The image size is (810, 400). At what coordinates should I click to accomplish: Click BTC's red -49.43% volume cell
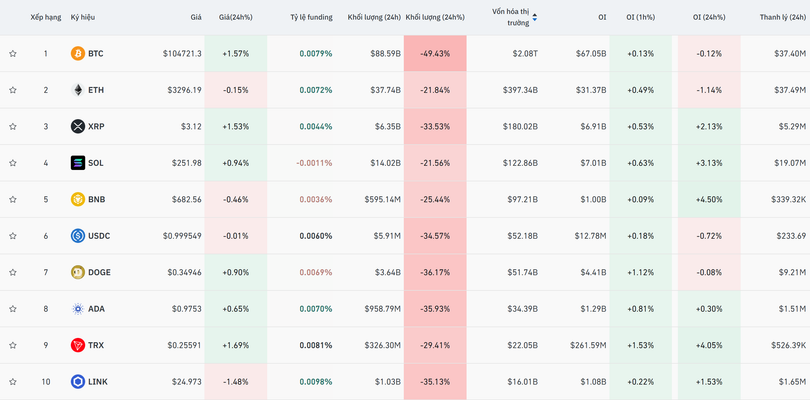(x=434, y=53)
